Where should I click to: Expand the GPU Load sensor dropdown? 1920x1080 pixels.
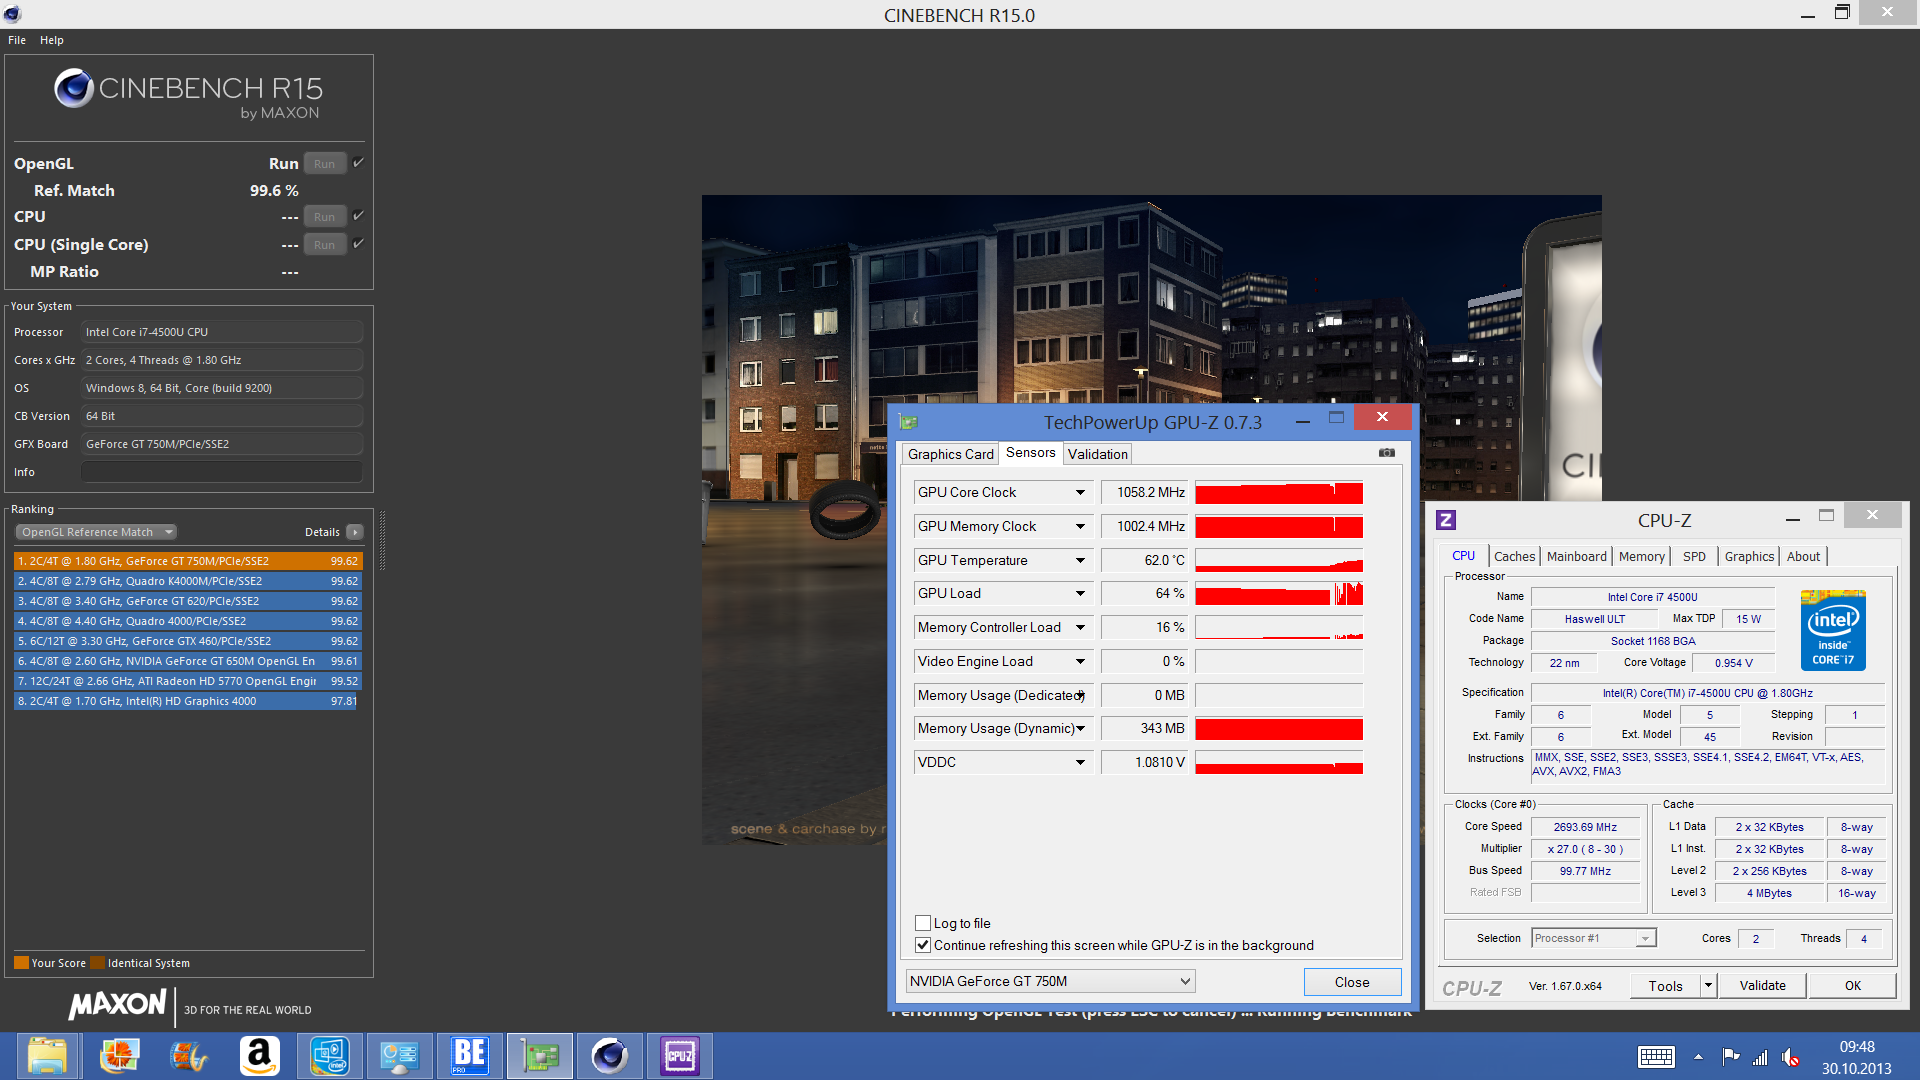1080,594
